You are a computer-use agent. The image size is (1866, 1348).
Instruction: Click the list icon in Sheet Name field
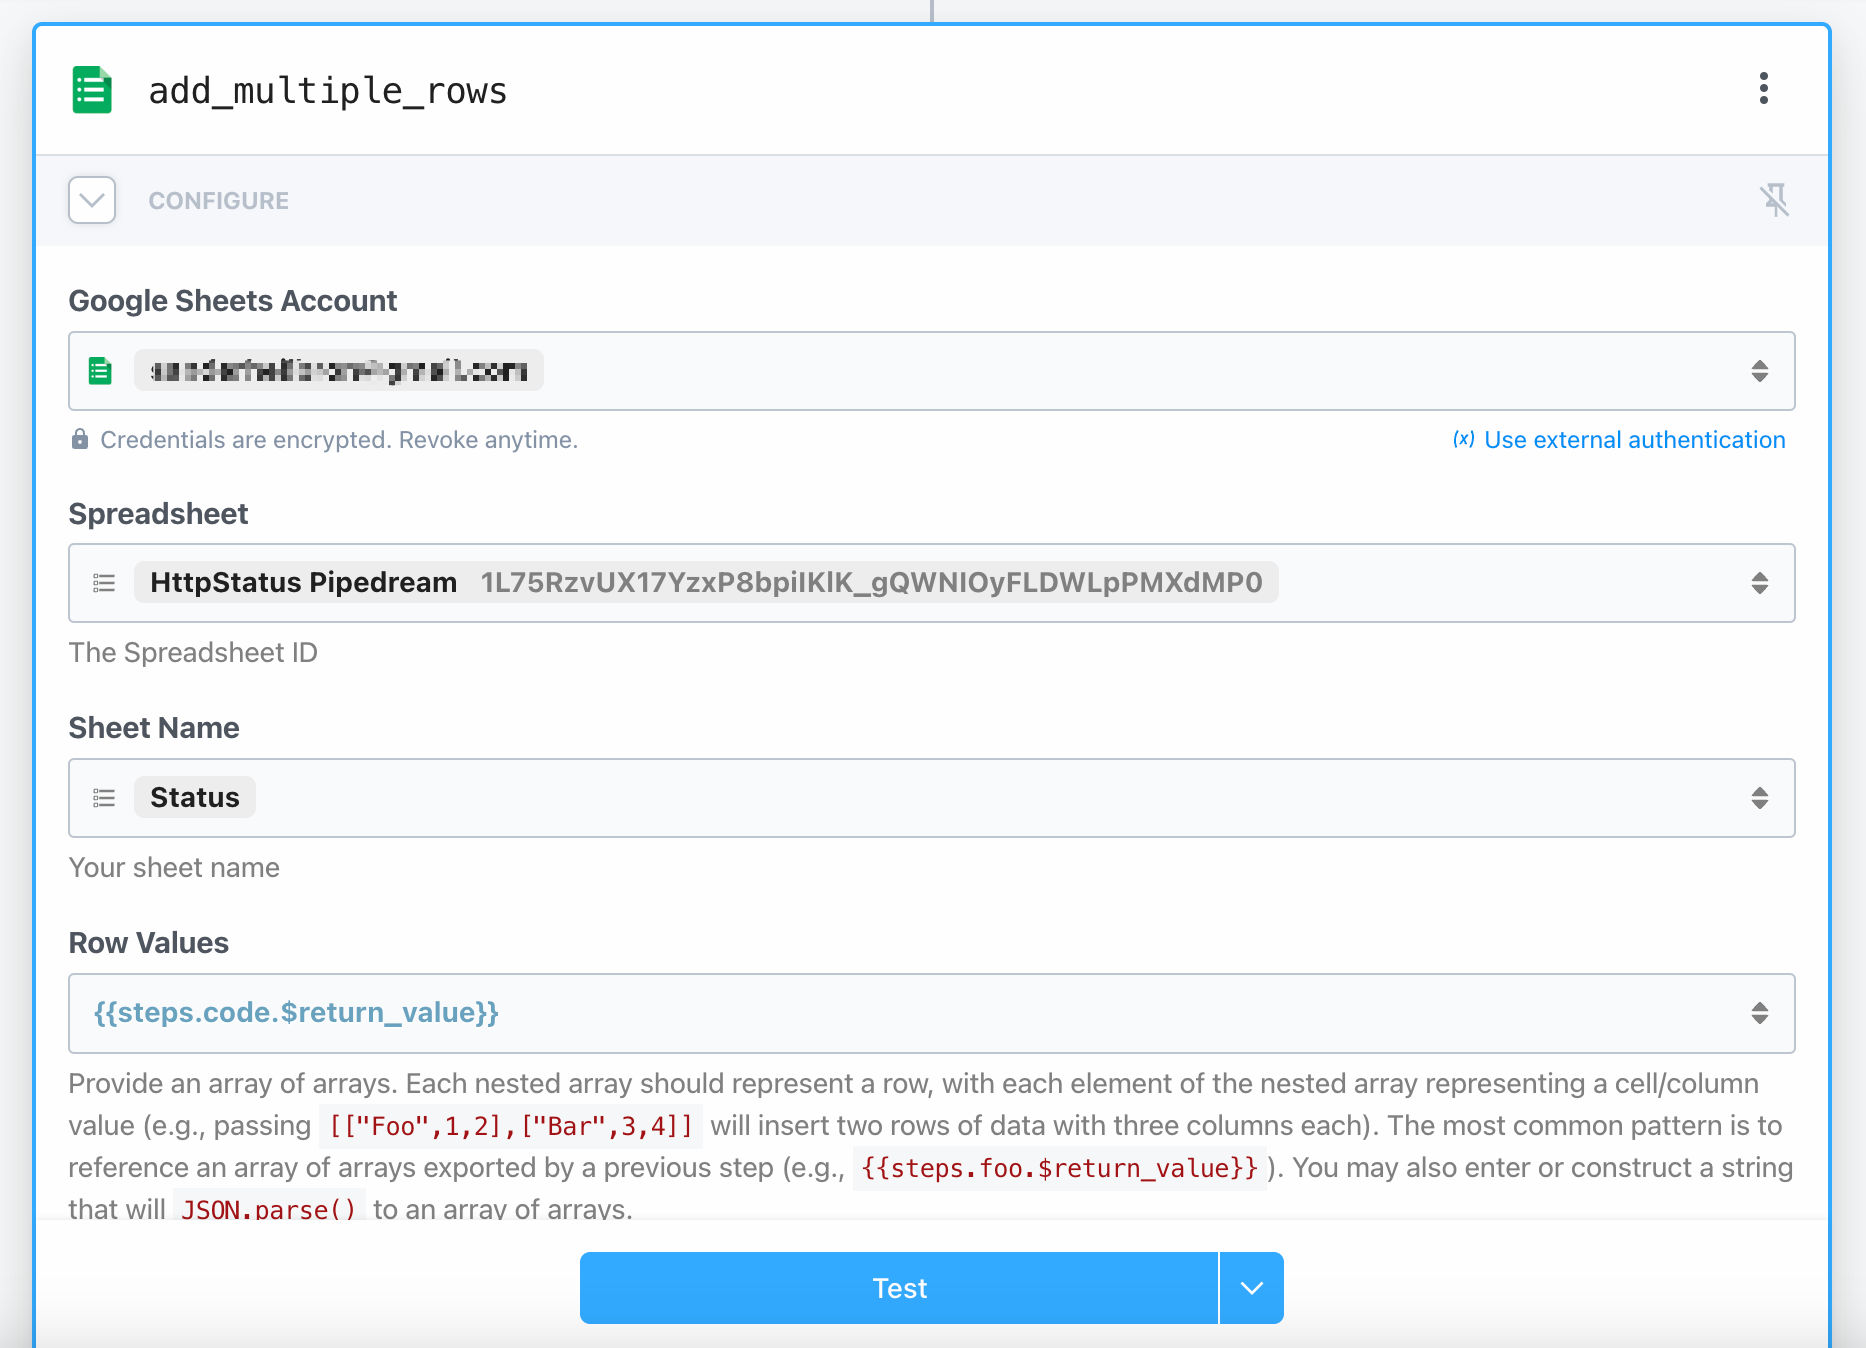(x=104, y=798)
